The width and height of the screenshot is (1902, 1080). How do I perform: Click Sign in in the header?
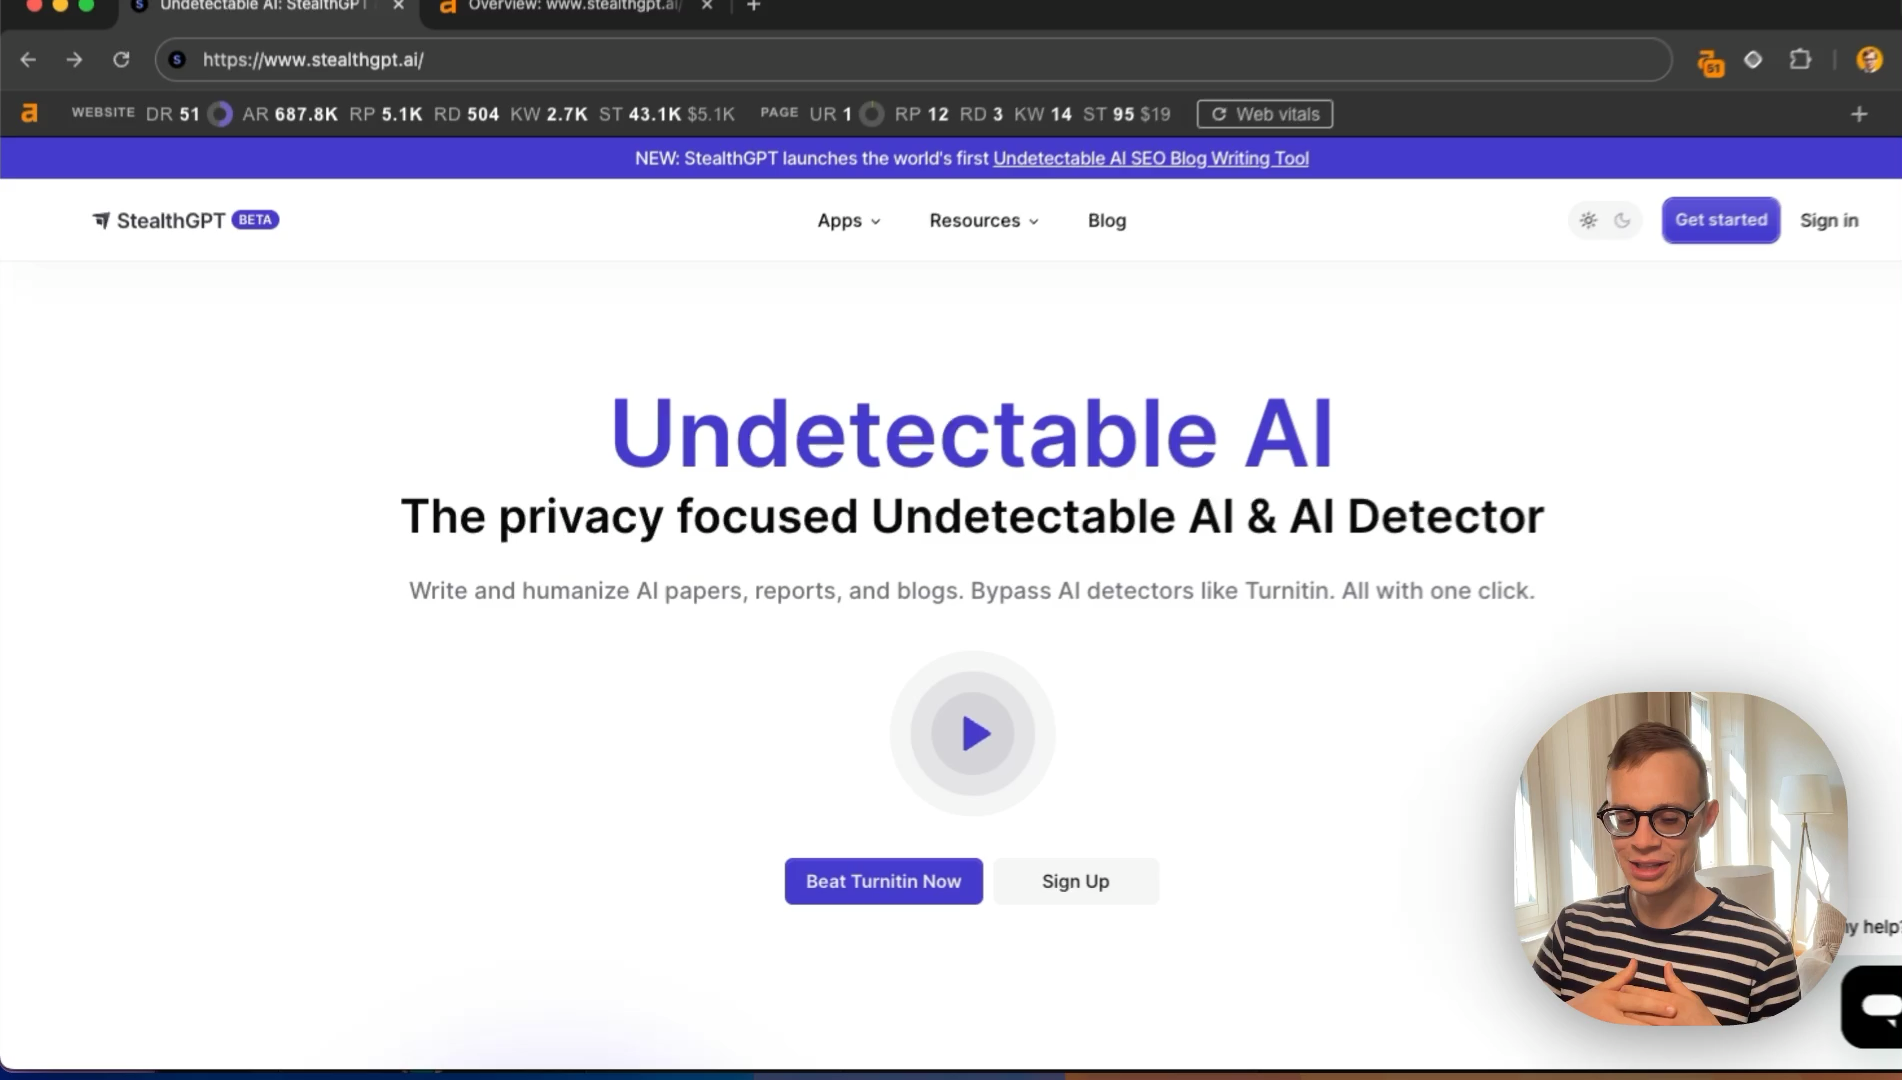pyautogui.click(x=1829, y=221)
